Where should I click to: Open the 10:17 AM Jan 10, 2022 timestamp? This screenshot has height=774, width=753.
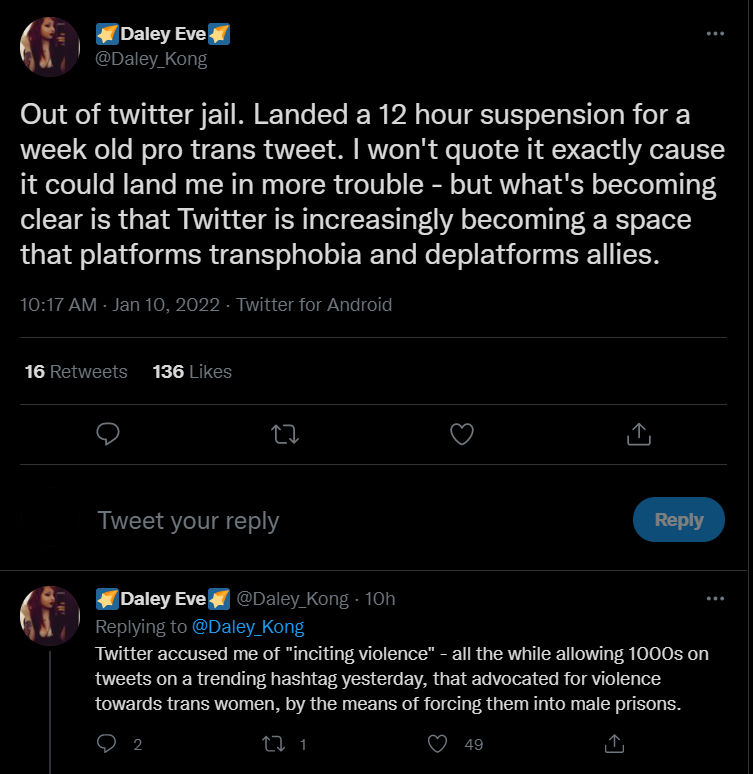119,305
